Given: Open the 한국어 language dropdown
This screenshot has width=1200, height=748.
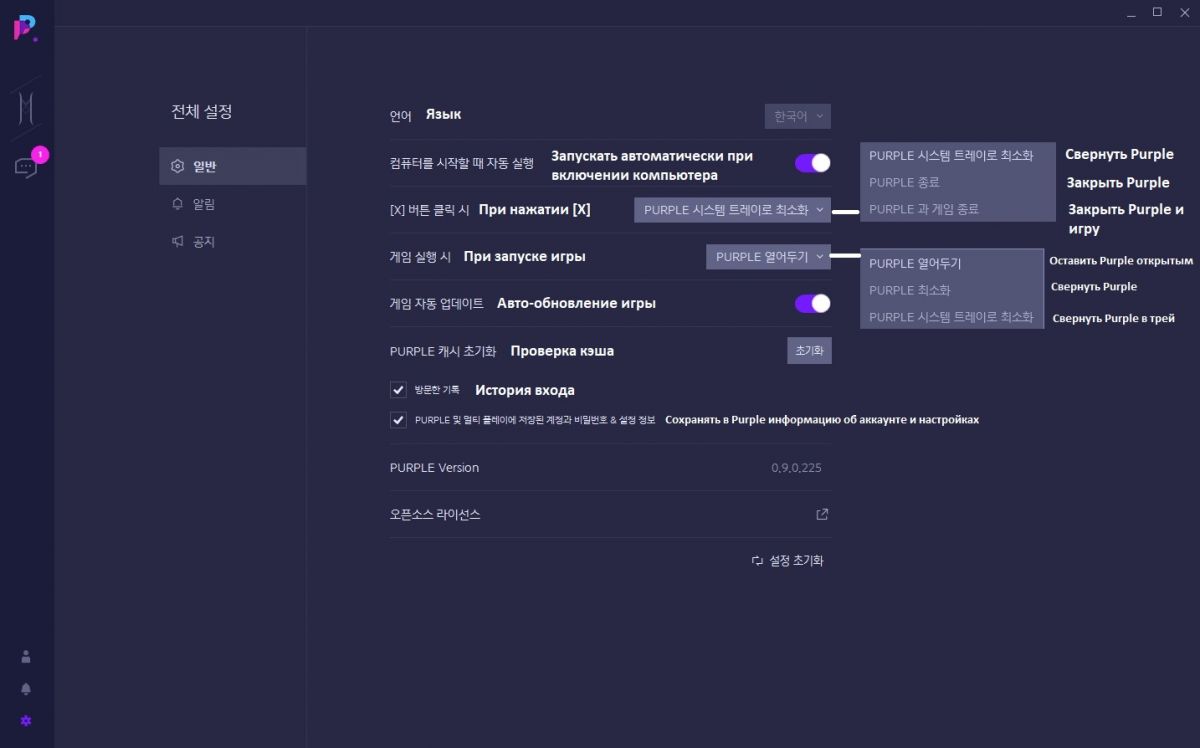Looking at the screenshot, I should [797, 116].
